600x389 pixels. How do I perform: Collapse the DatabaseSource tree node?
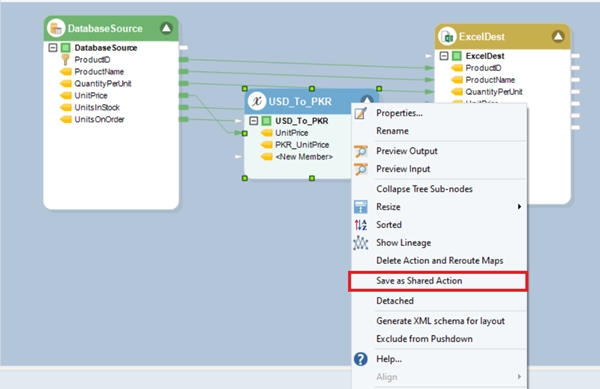tap(53, 47)
